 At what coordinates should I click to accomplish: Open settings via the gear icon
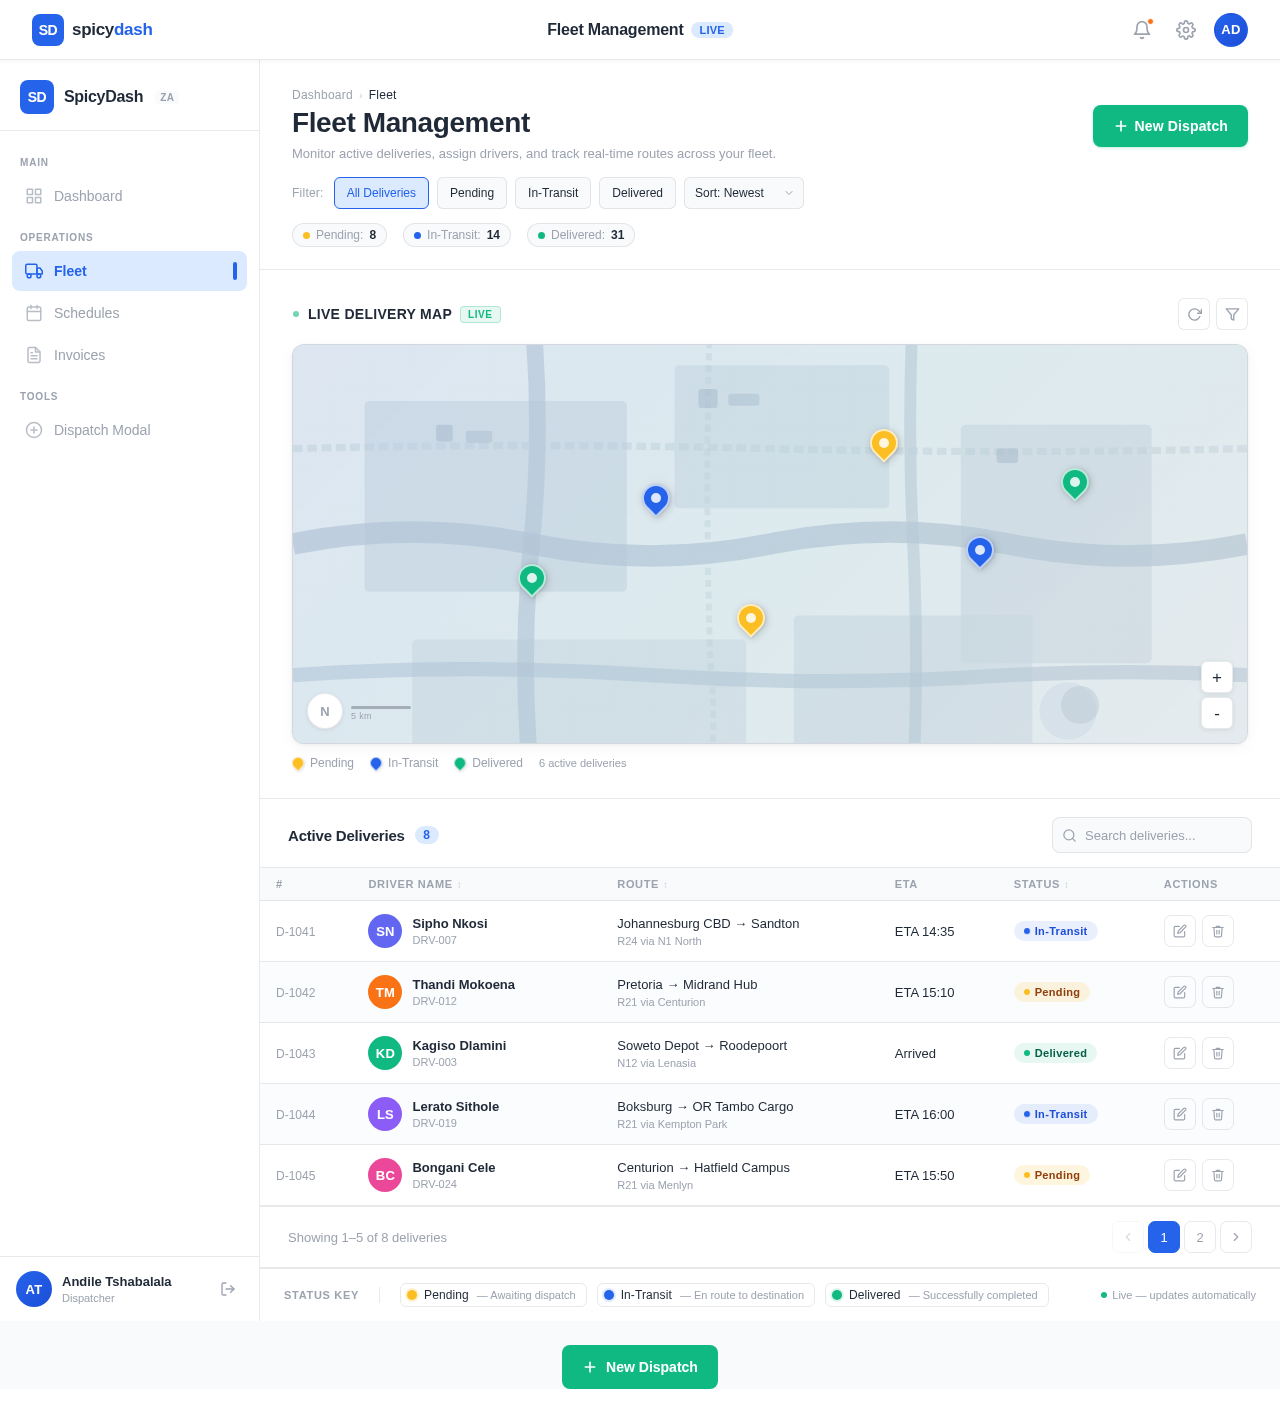tap(1186, 30)
